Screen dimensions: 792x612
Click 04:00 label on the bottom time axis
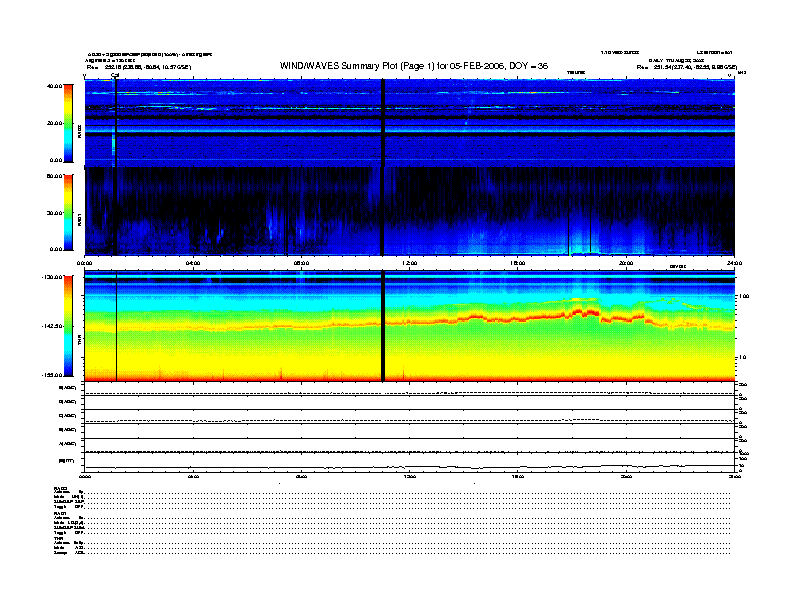pyautogui.click(x=193, y=476)
